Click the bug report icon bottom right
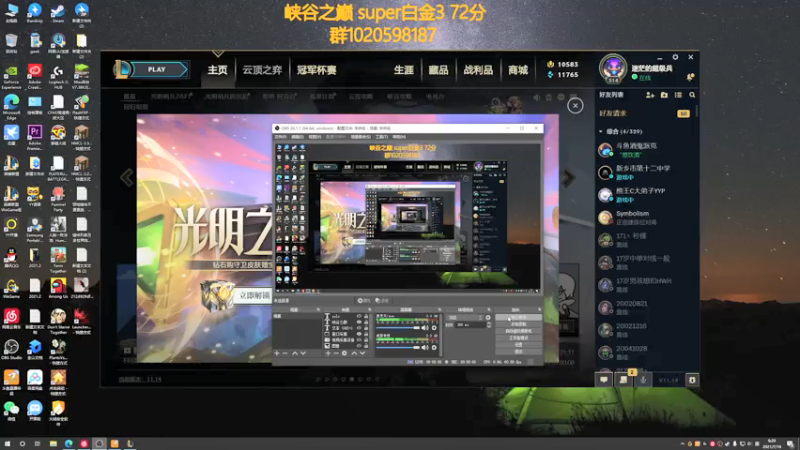The height and width of the screenshot is (450, 800). point(692,380)
